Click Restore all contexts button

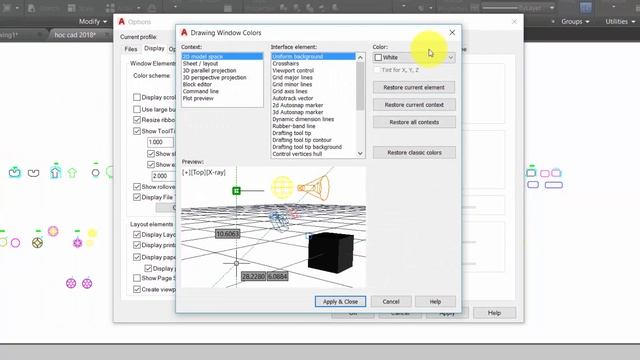coord(414,122)
